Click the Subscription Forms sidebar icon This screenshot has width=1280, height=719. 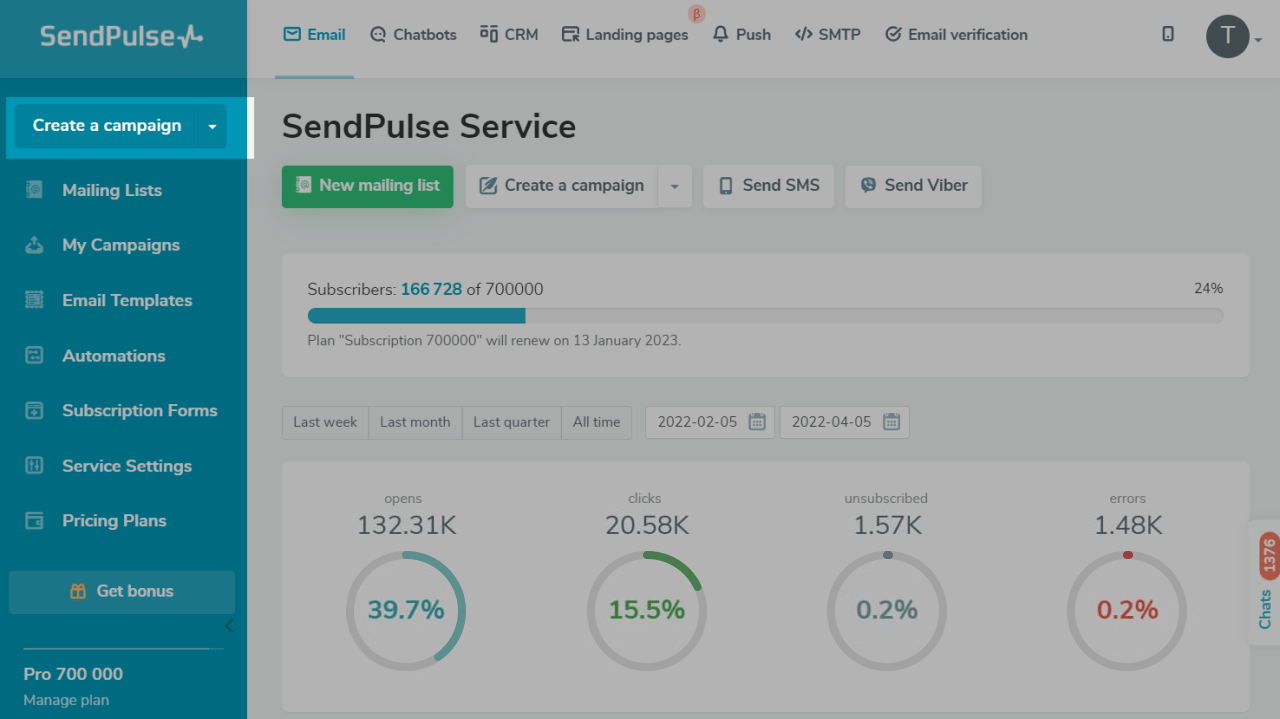[x=34, y=410]
